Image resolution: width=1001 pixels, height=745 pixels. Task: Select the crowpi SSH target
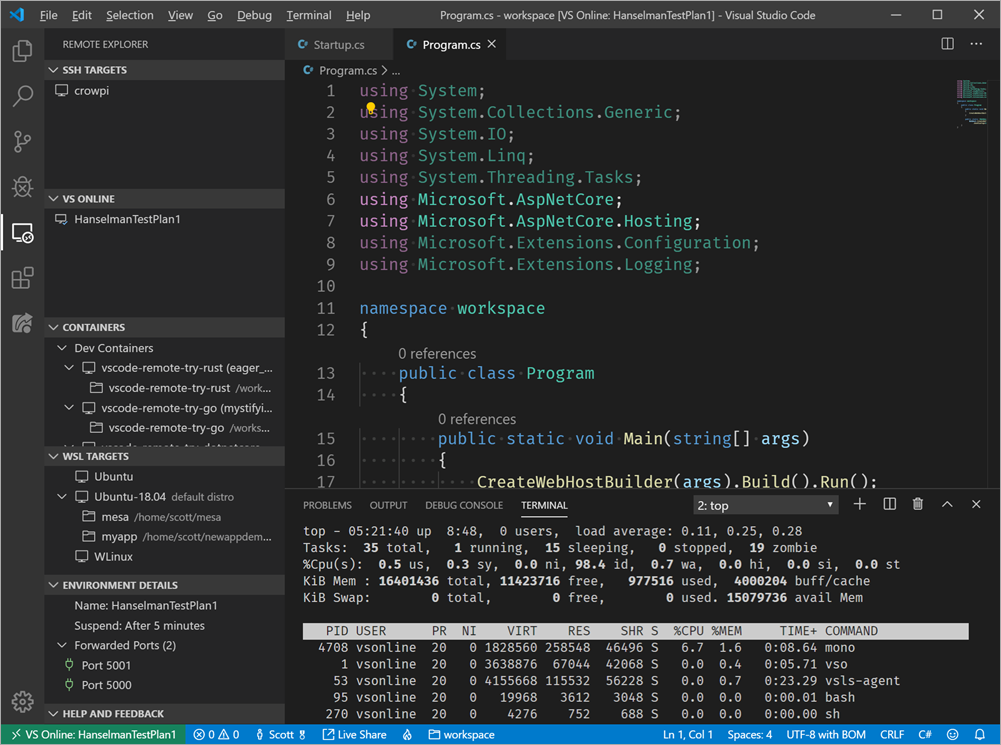[x=165, y=91]
